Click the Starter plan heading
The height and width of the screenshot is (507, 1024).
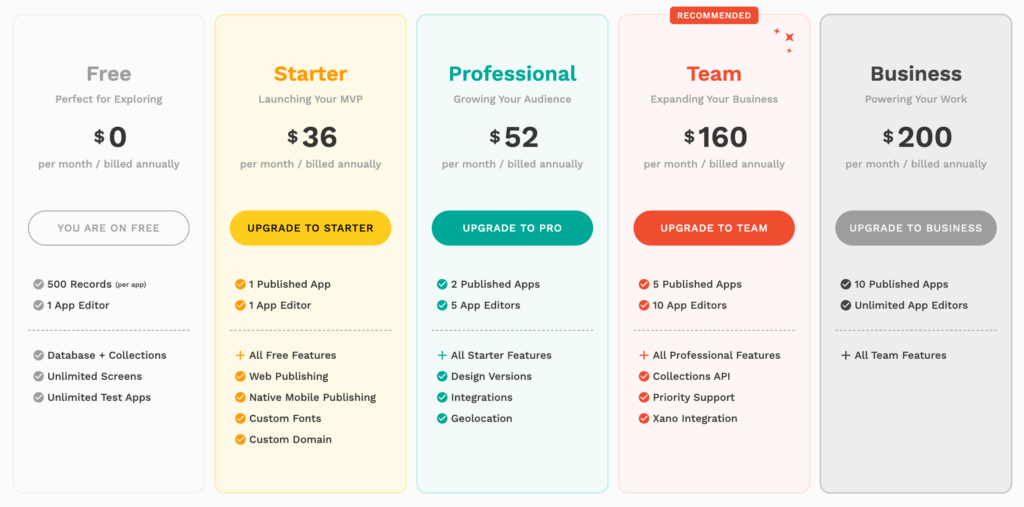[310, 74]
